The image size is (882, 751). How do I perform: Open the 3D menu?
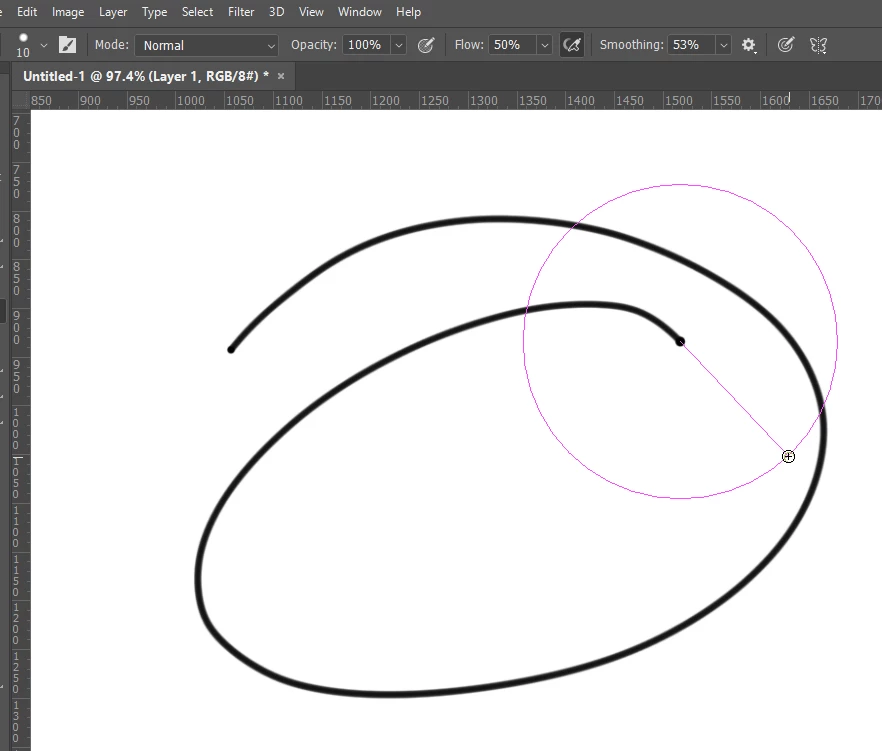[276, 12]
